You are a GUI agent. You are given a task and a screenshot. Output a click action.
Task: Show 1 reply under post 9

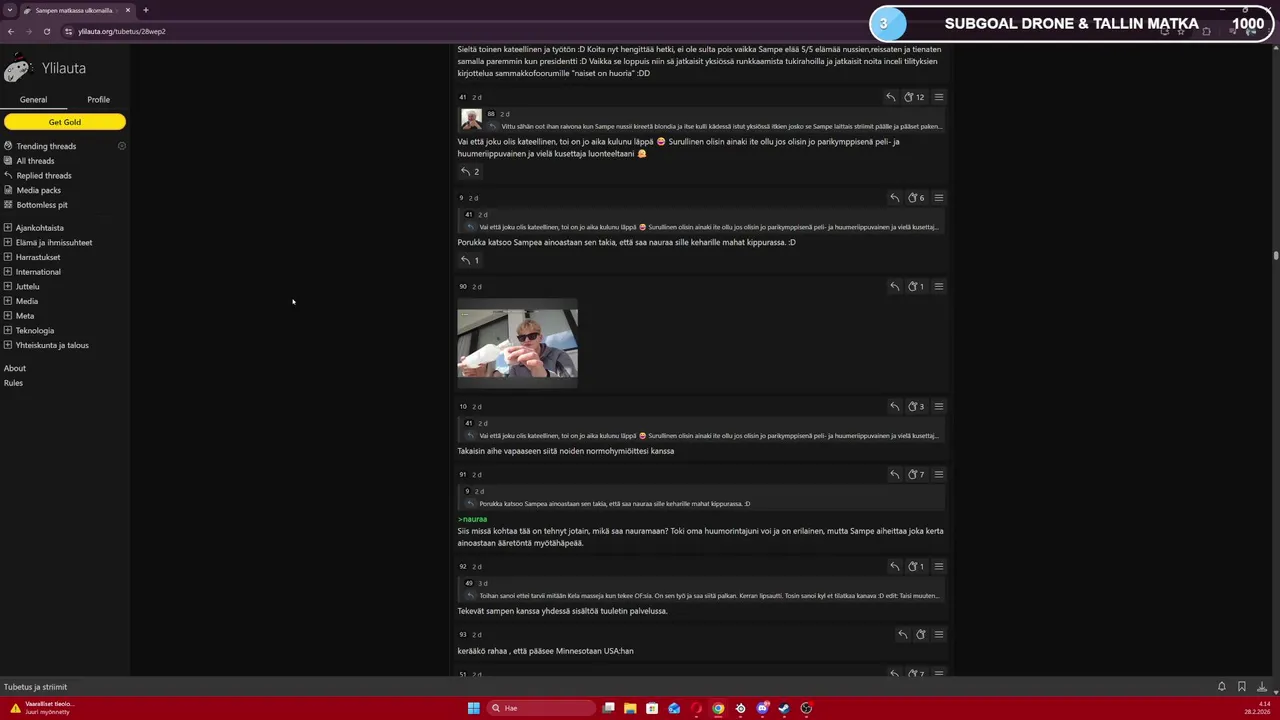(469, 261)
